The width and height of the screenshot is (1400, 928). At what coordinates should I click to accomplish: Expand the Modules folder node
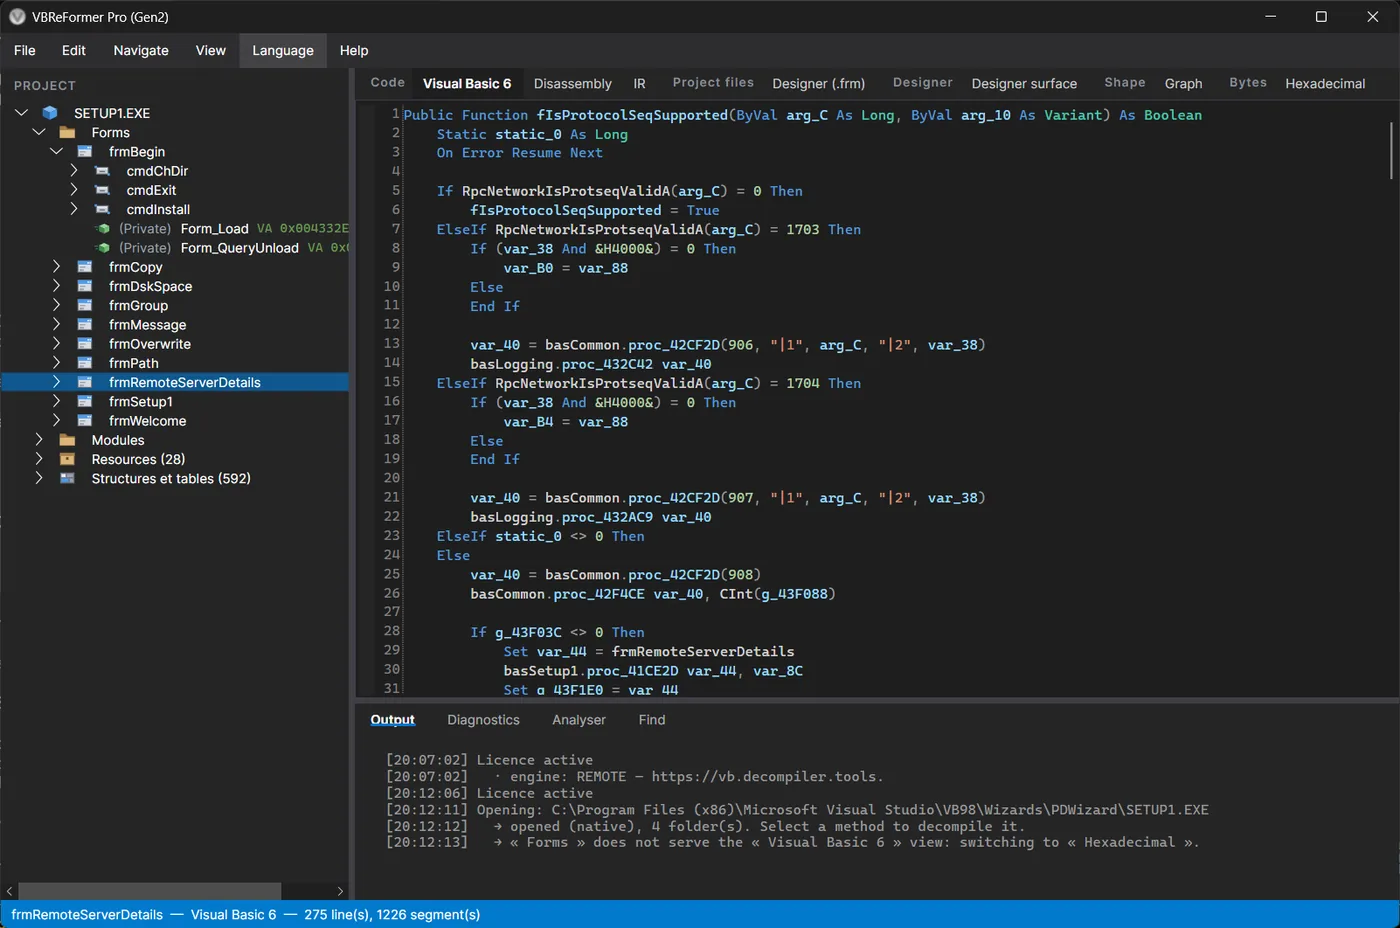(39, 440)
